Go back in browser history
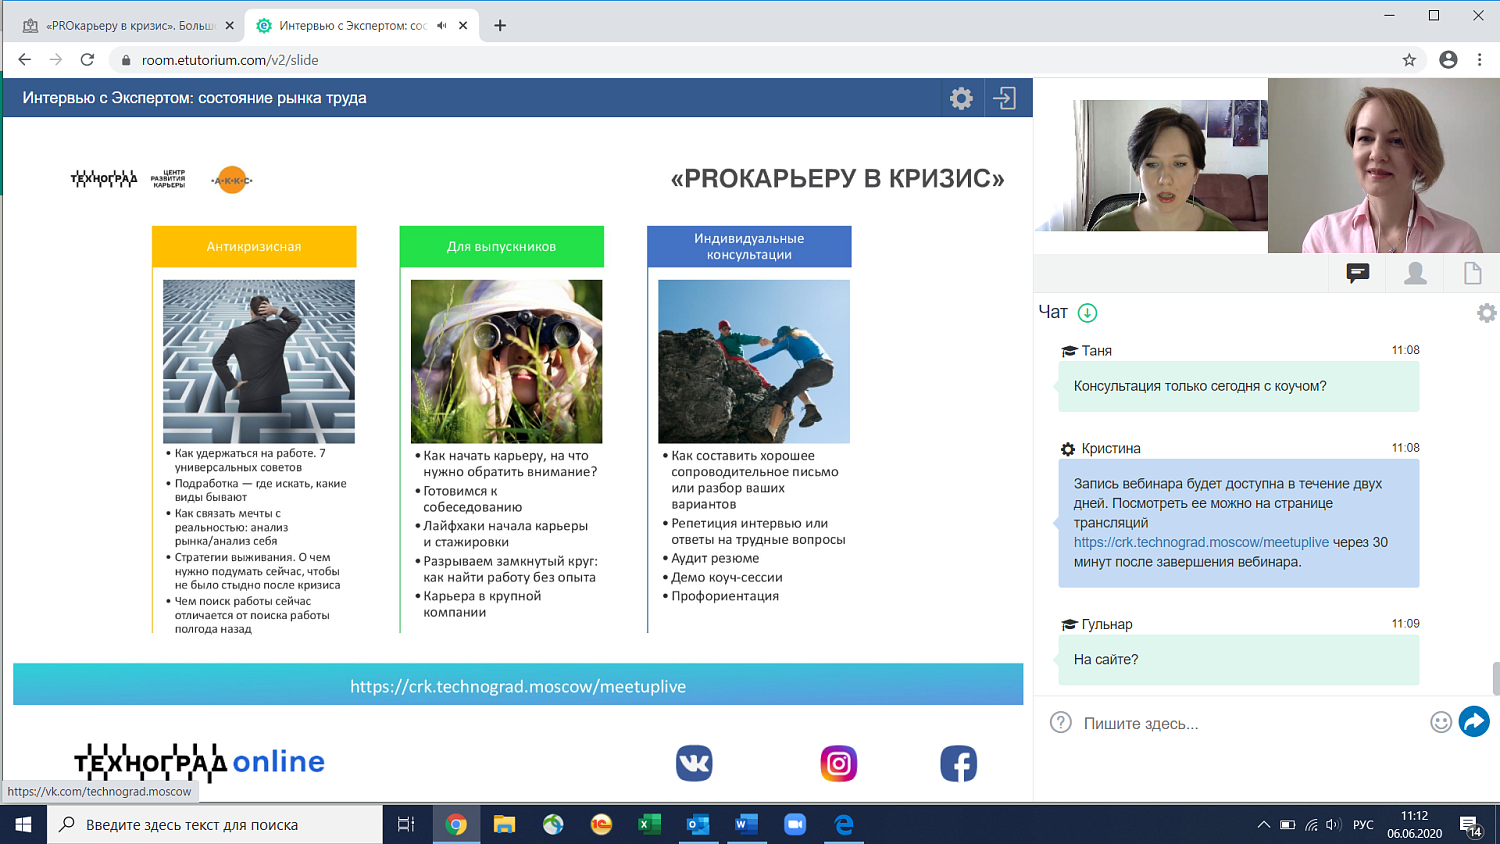1500x844 pixels. pos(25,60)
